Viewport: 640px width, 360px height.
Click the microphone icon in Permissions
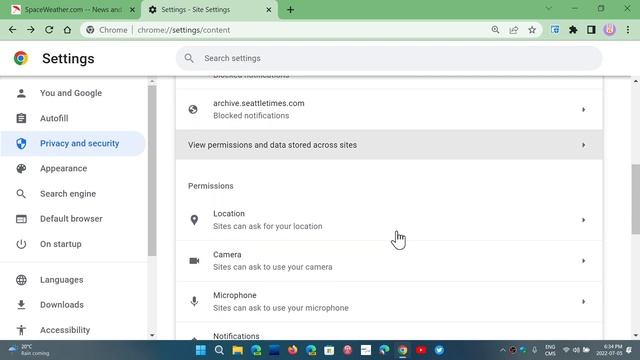coord(194,302)
